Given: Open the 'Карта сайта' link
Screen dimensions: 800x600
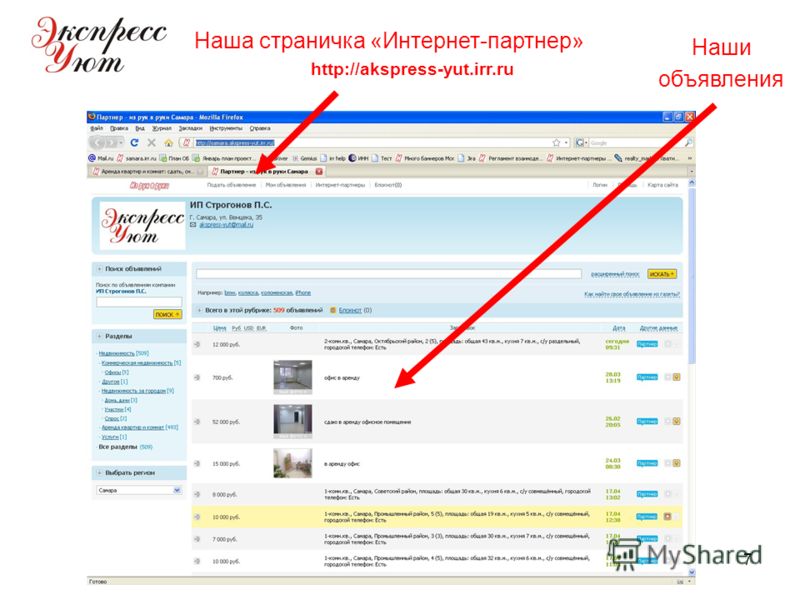Looking at the screenshot, I should (x=663, y=185).
